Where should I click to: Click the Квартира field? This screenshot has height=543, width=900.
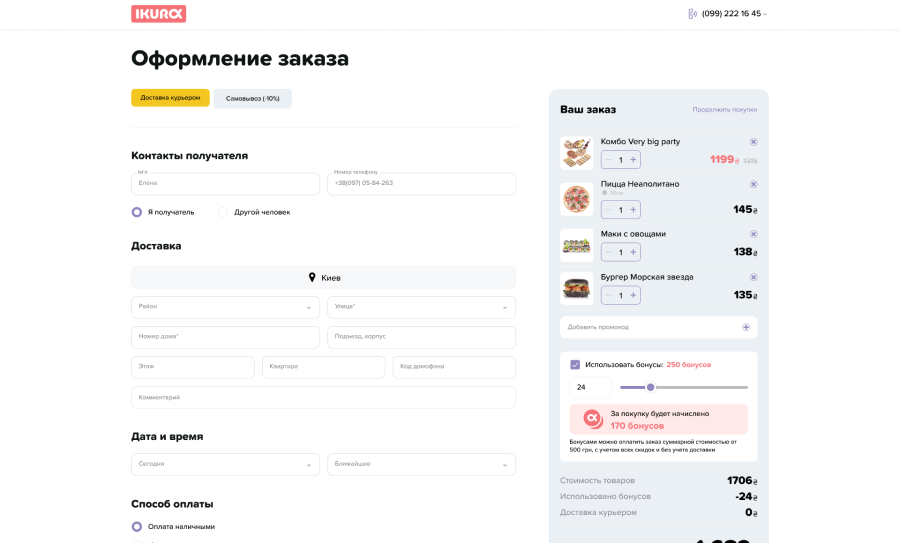(323, 367)
